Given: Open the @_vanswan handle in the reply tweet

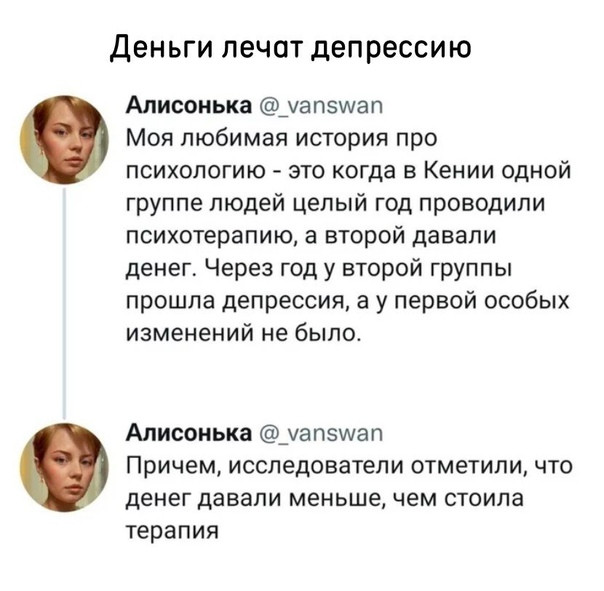Looking at the screenshot, I should click(x=322, y=433).
